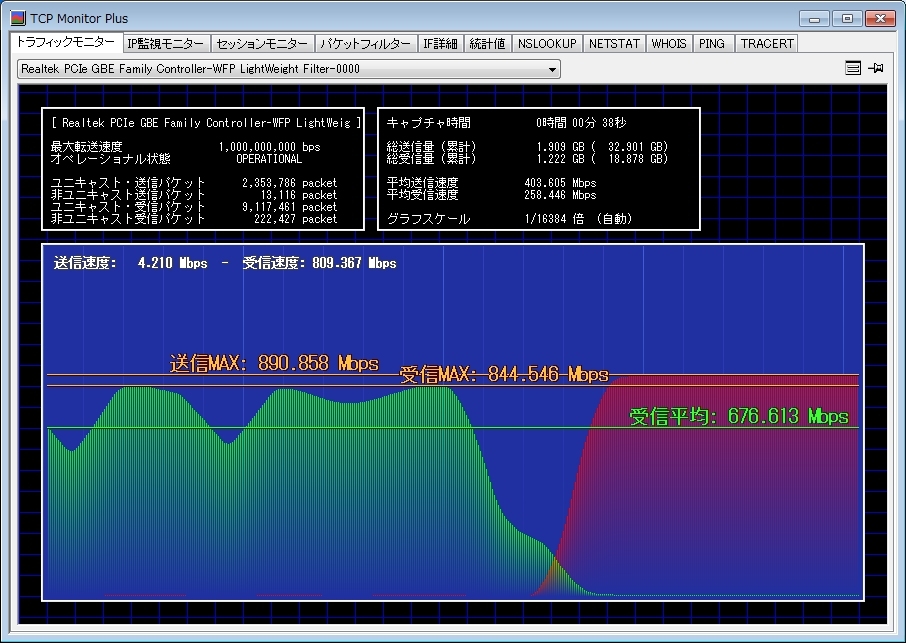Open the IF詳細 tab
The image size is (906, 643).
[440, 44]
